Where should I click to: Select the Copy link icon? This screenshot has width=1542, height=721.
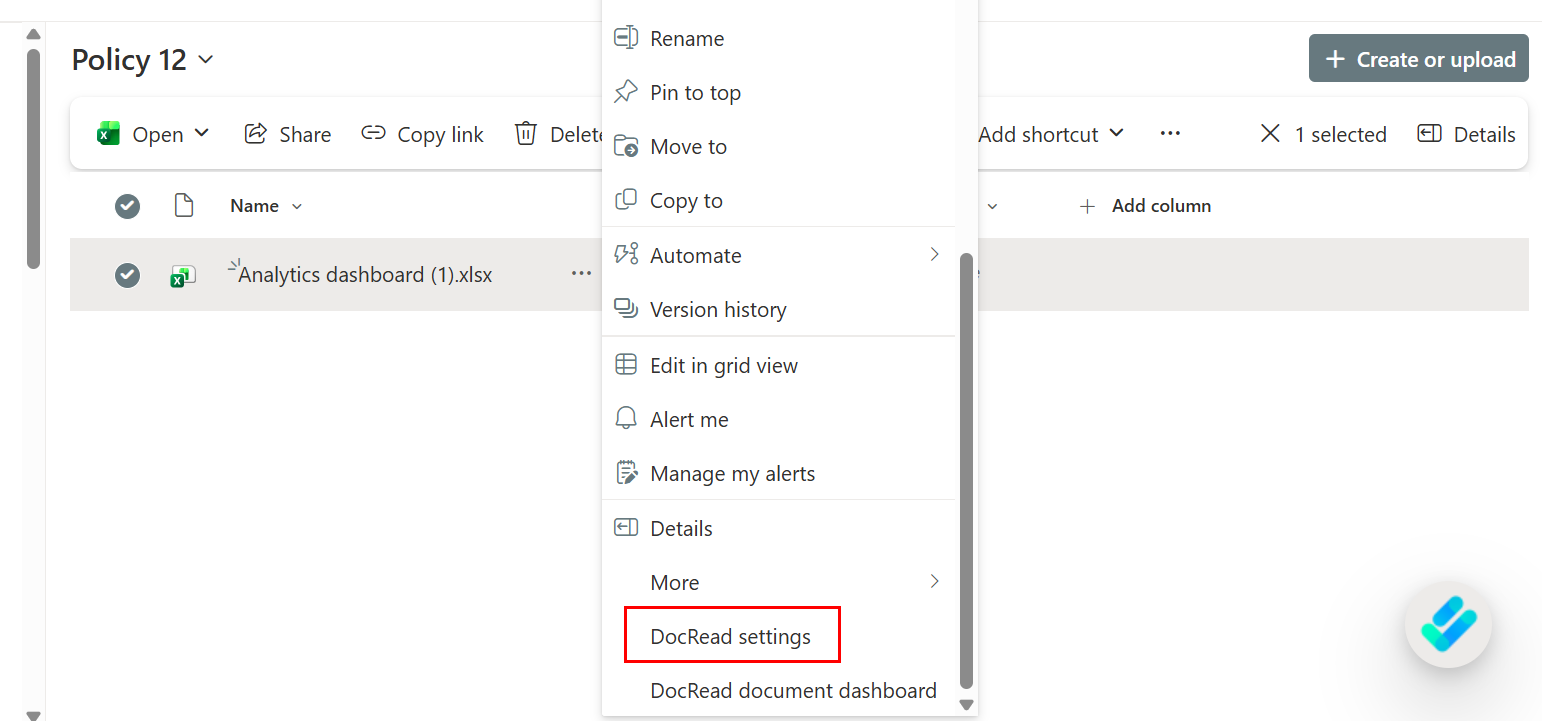pyautogui.click(x=374, y=133)
